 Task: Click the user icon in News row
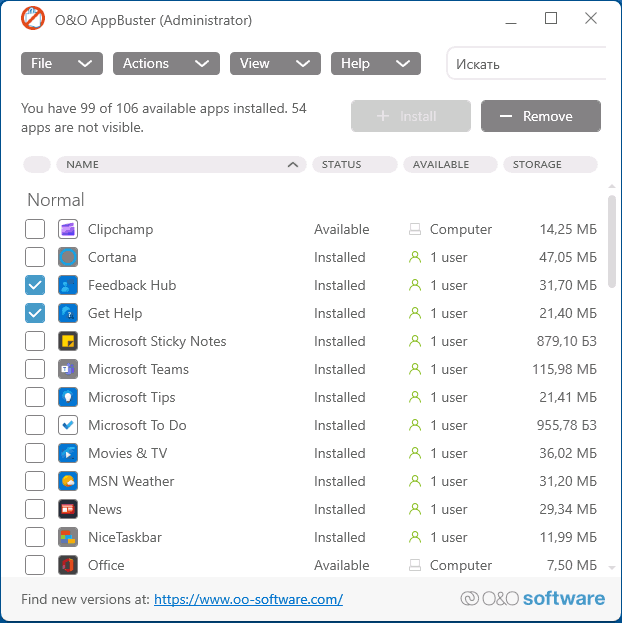415,509
